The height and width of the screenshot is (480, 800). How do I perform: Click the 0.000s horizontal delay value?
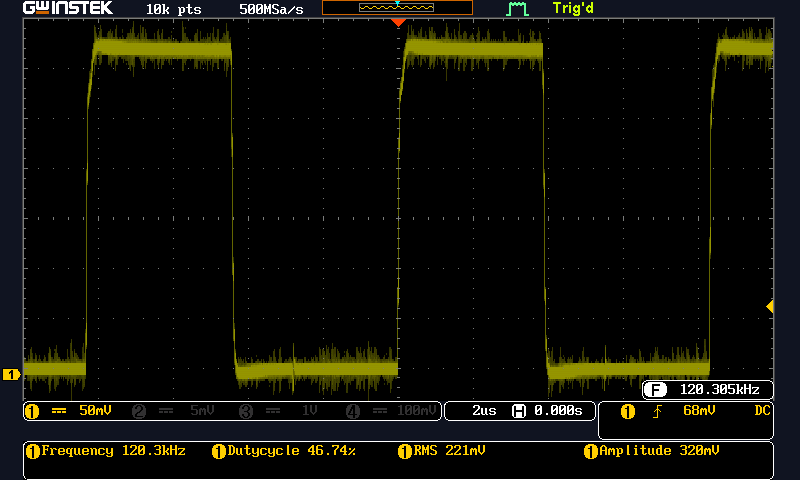(x=558, y=411)
